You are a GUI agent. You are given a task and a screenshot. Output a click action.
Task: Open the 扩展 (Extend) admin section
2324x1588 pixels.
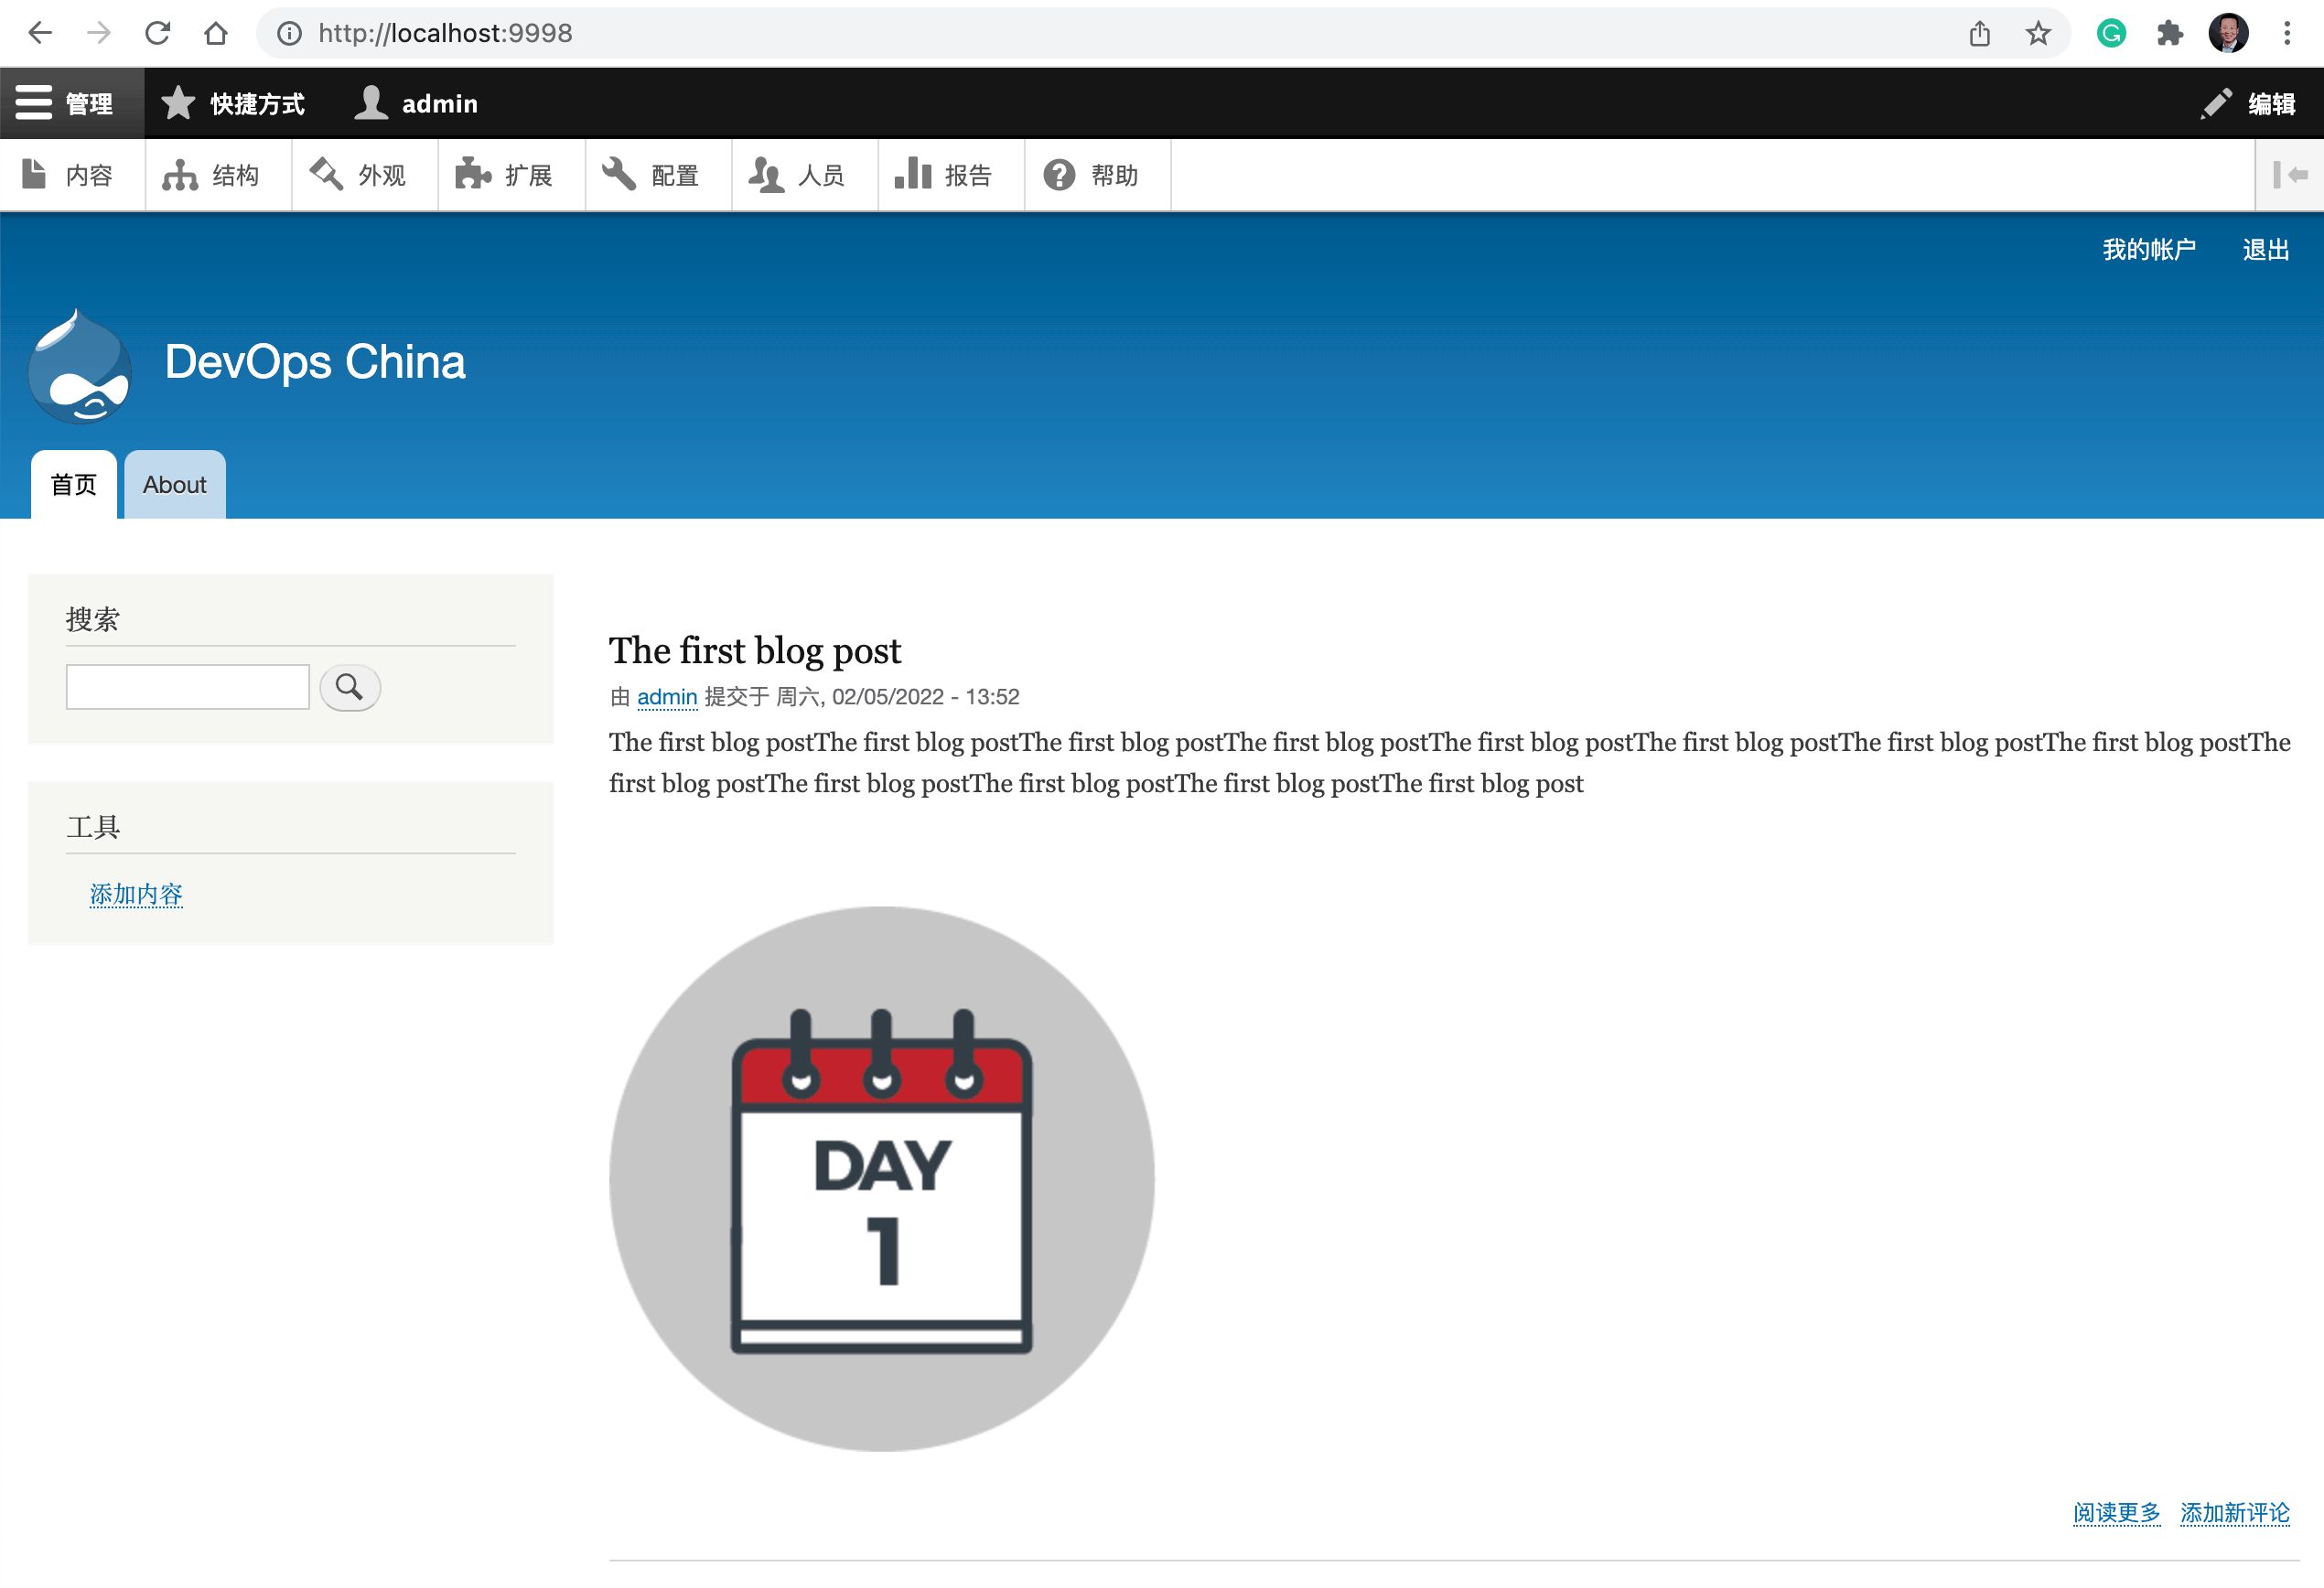[510, 174]
